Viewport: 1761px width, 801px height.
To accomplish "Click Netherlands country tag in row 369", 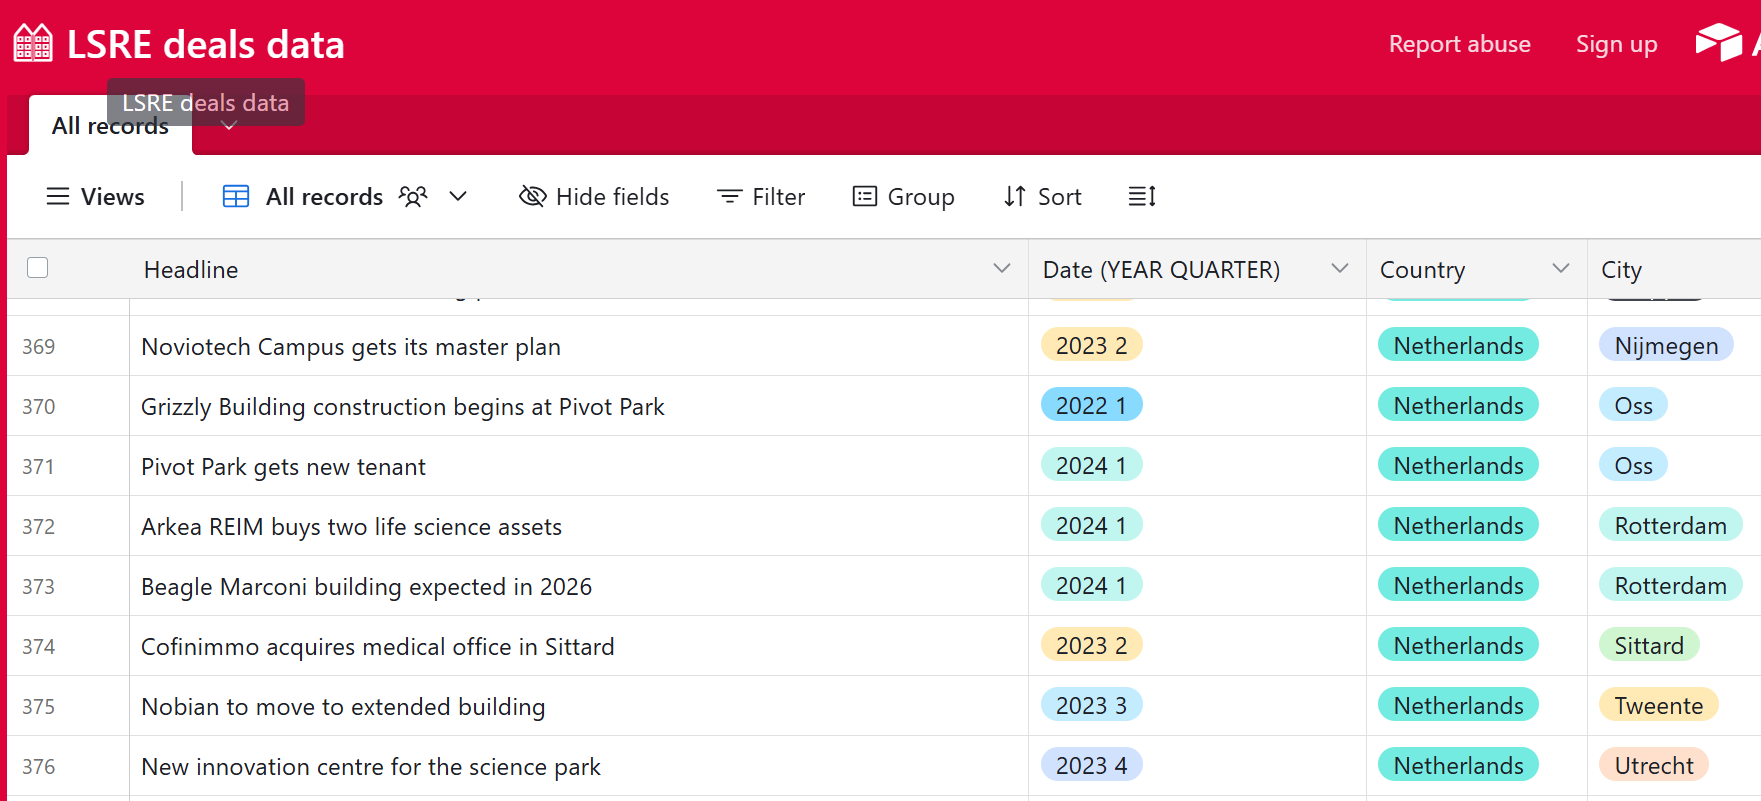I will click(x=1458, y=345).
